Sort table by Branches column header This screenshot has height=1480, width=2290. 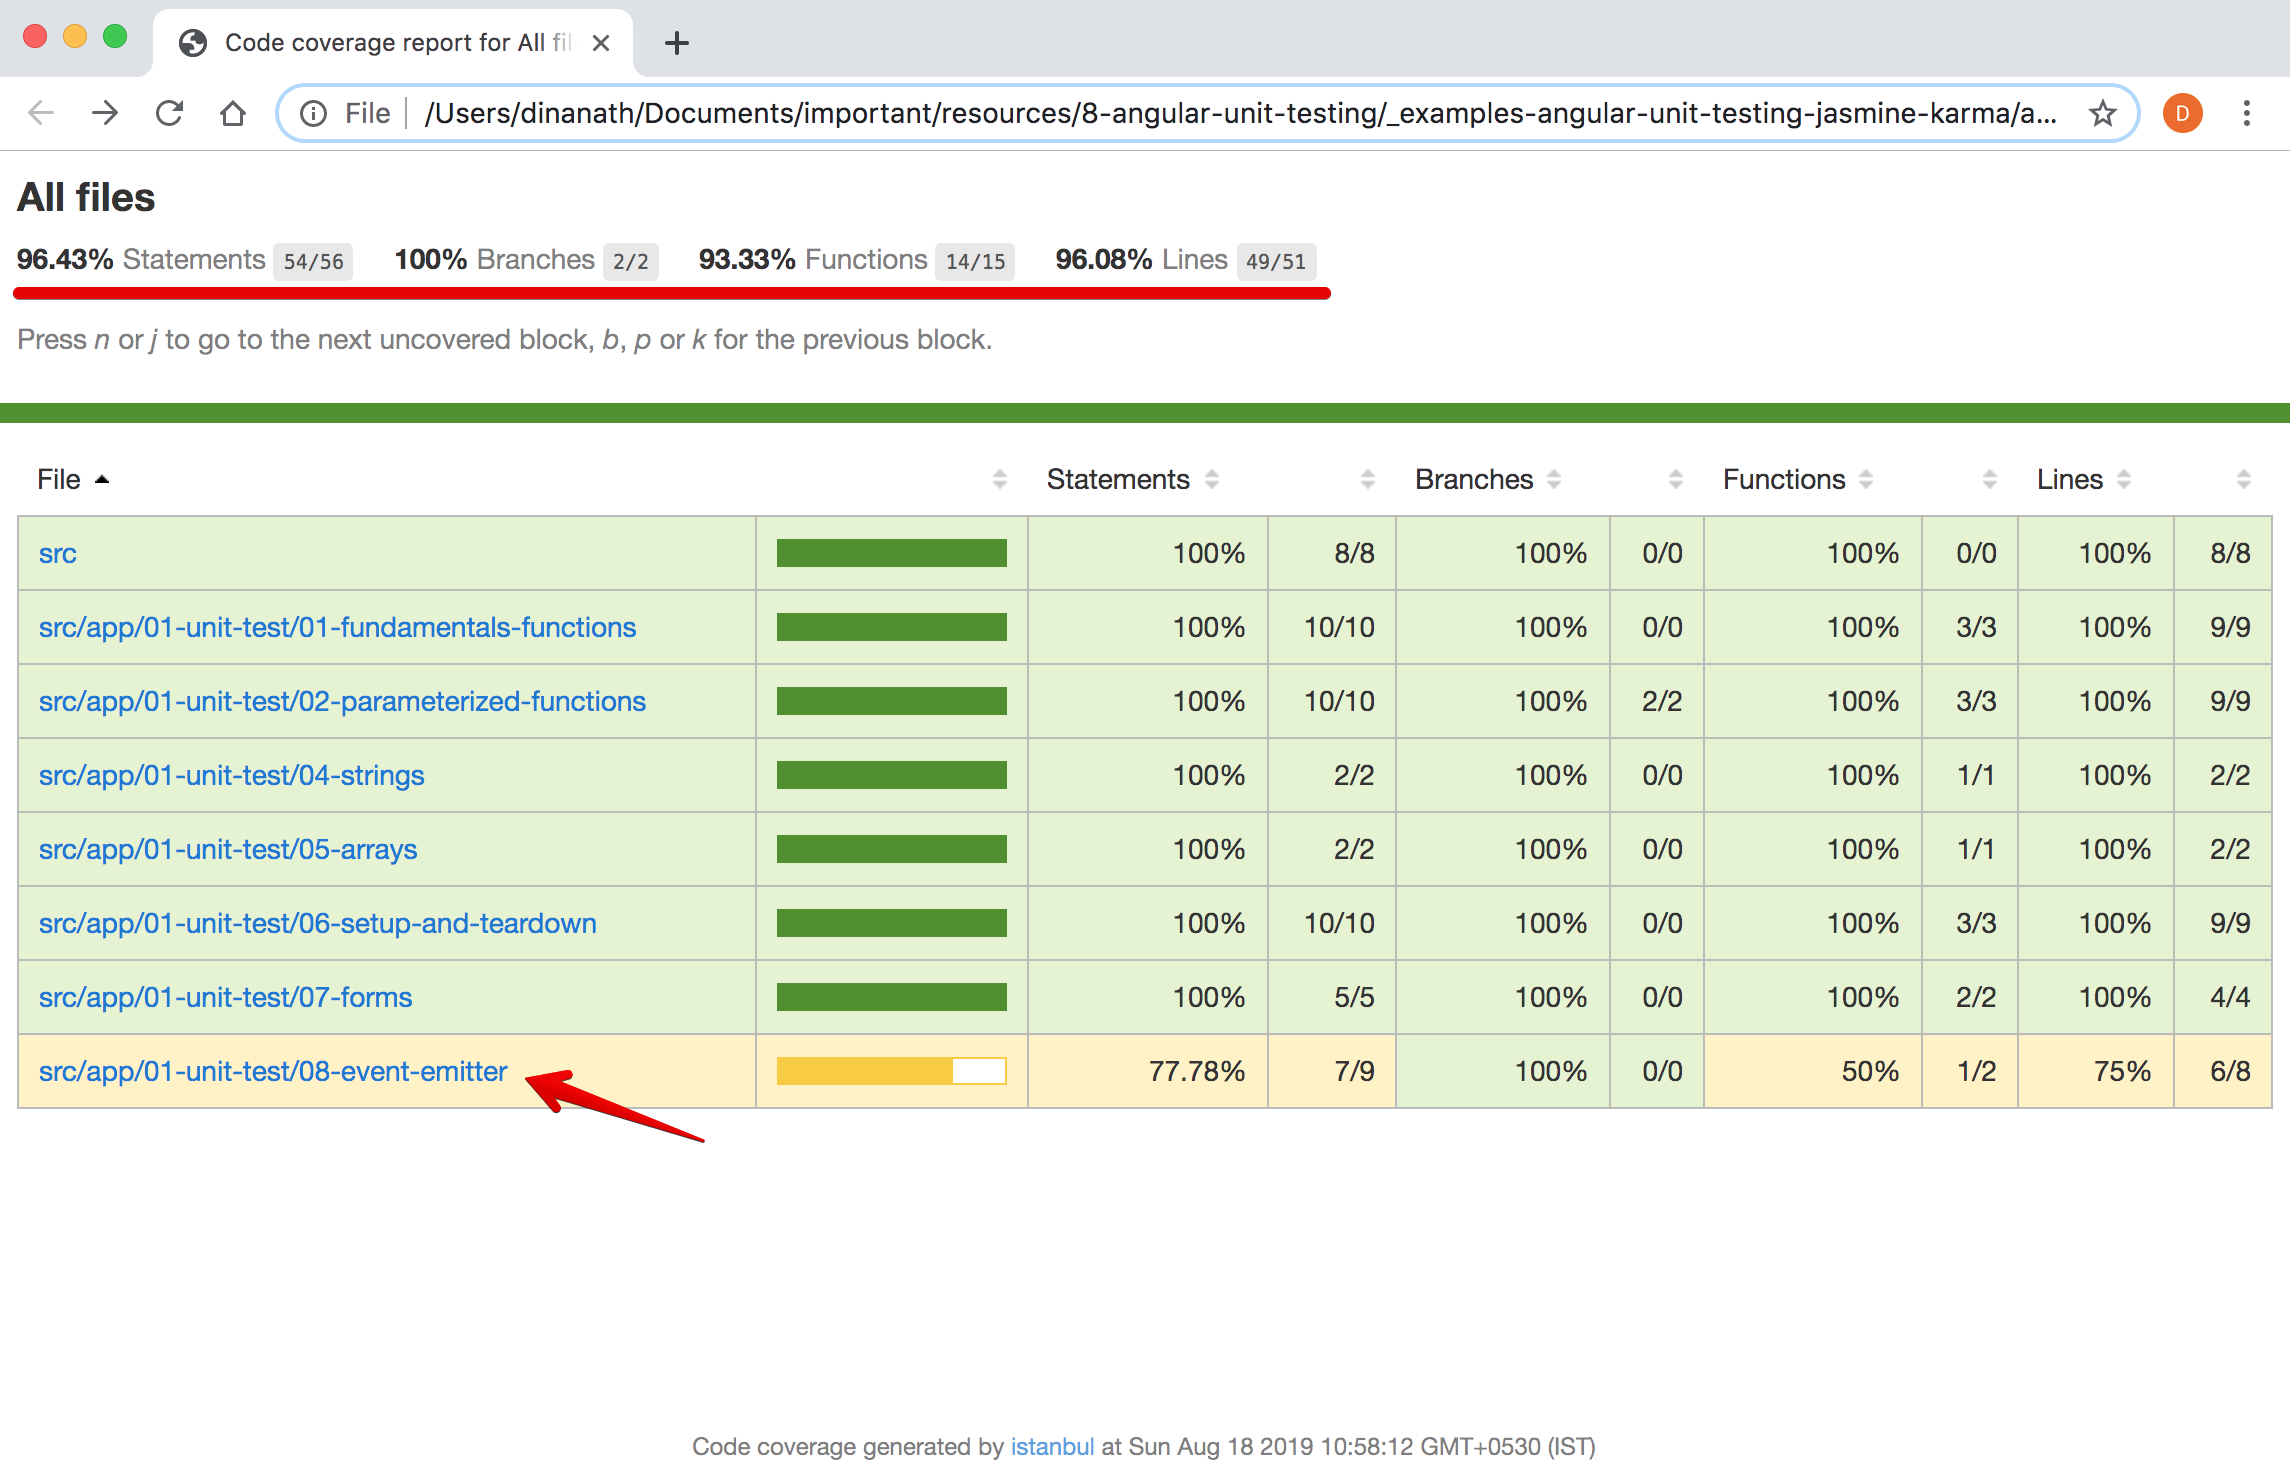click(1474, 479)
